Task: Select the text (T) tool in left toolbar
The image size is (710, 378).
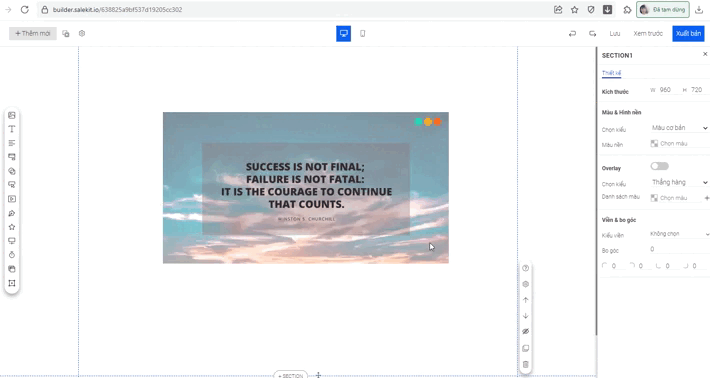Action: pos(12,129)
